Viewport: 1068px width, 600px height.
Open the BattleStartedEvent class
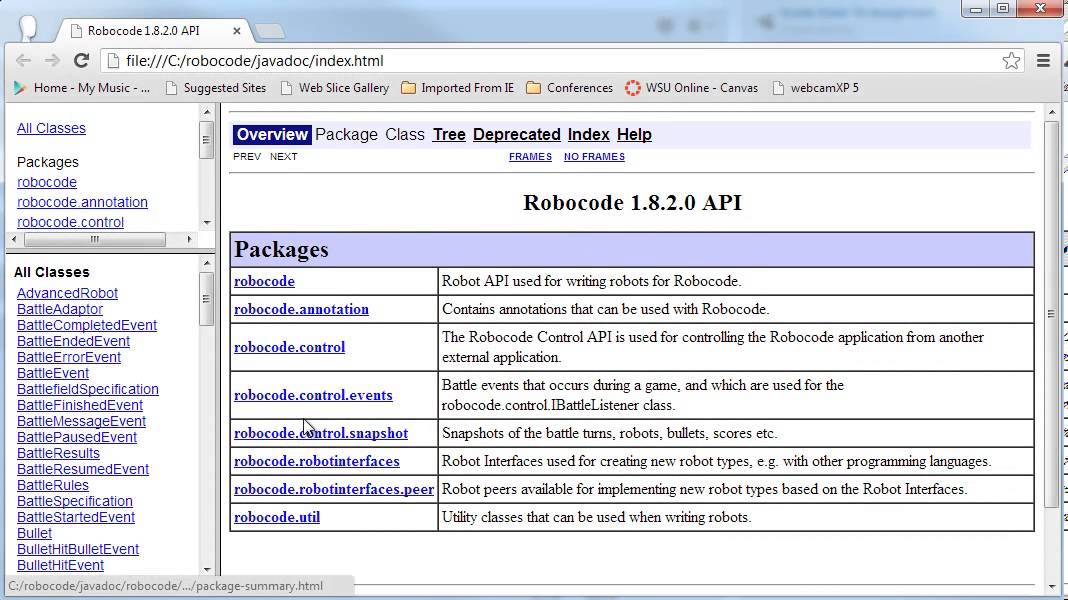[x=76, y=517]
